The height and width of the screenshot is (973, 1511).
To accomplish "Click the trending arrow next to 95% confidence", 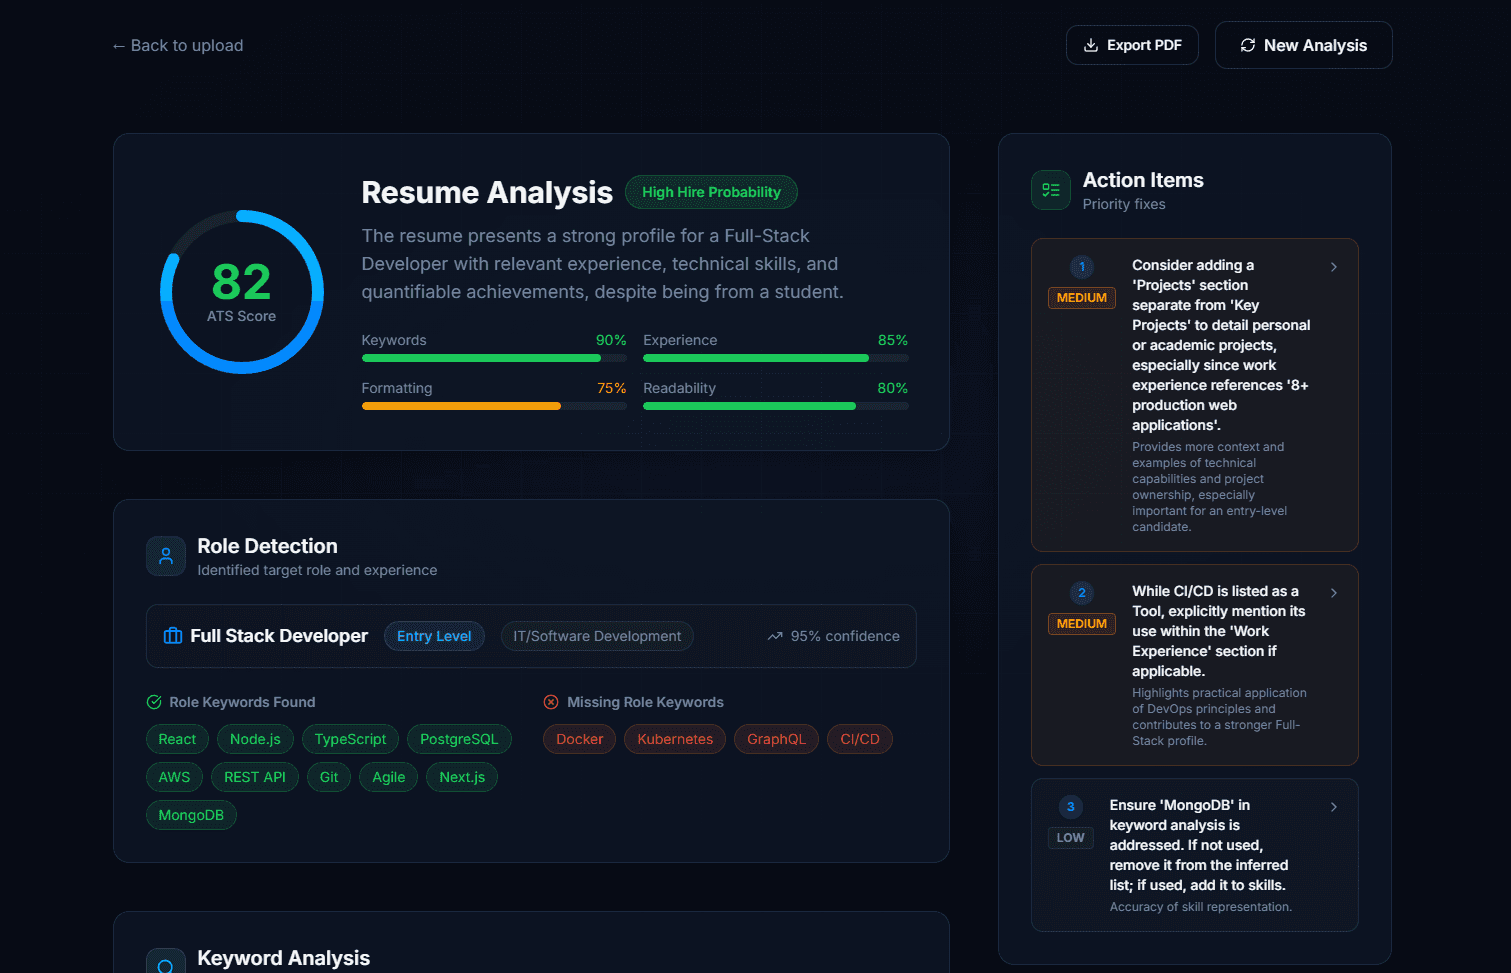I will coord(775,636).
